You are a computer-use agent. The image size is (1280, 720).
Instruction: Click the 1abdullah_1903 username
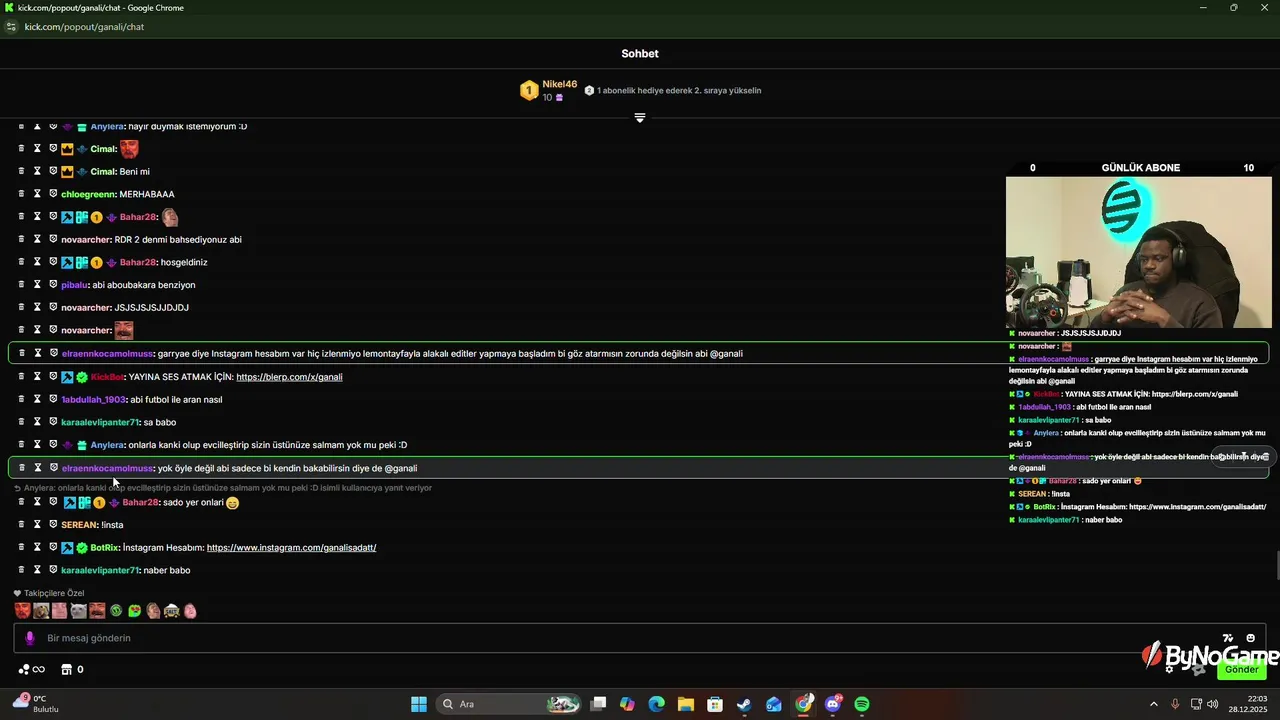(x=93, y=399)
